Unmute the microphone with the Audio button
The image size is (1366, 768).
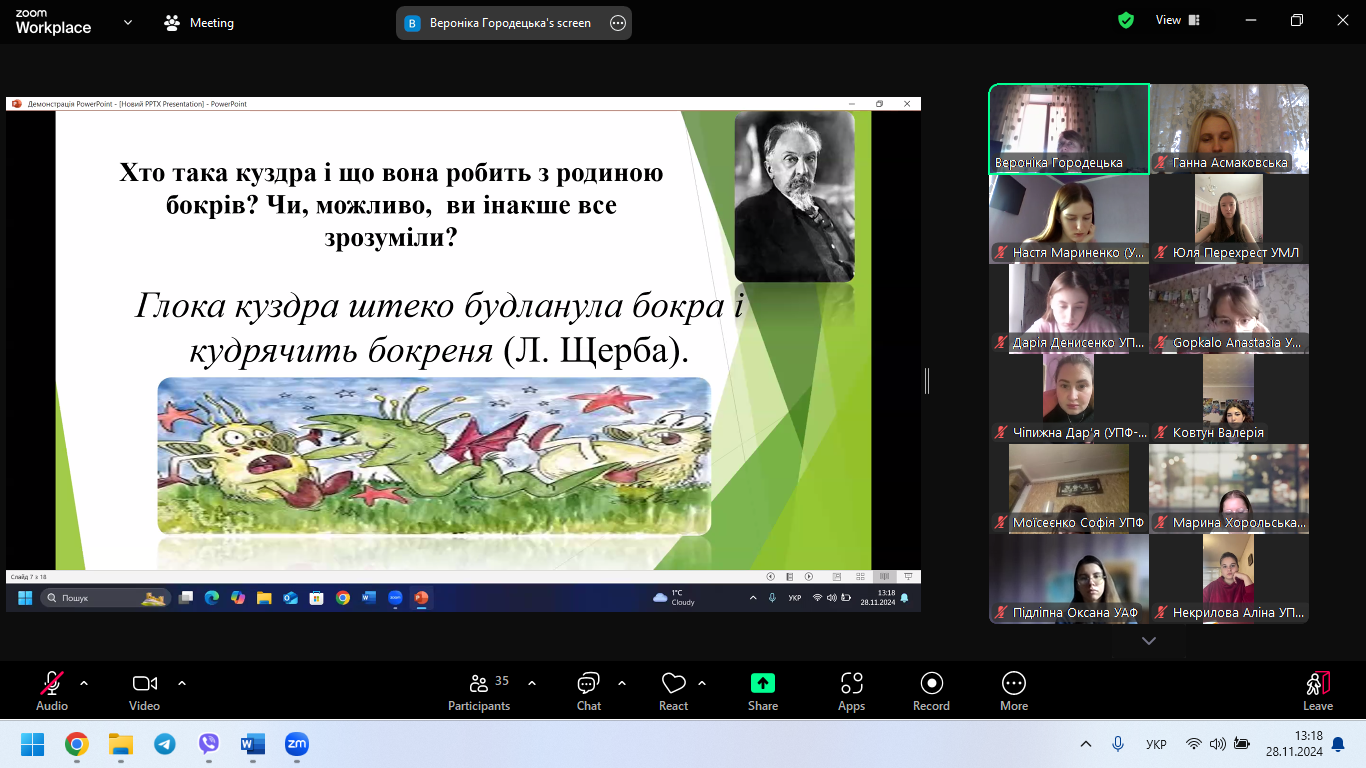click(x=52, y=692)
